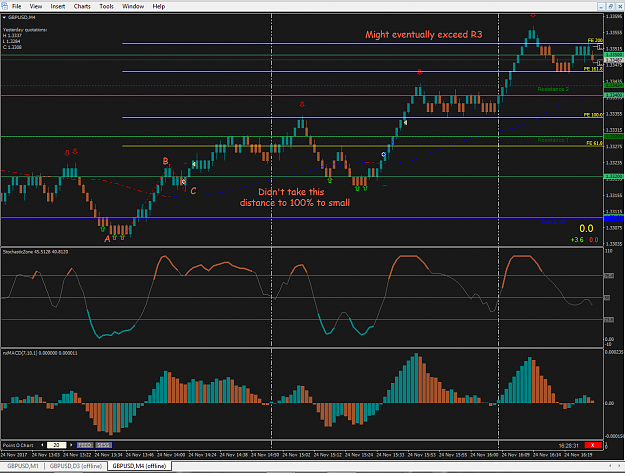Screen dimensions: 625x473
Task: Click the SESS button in Point O Chart panel
Action: coord(104,445)
